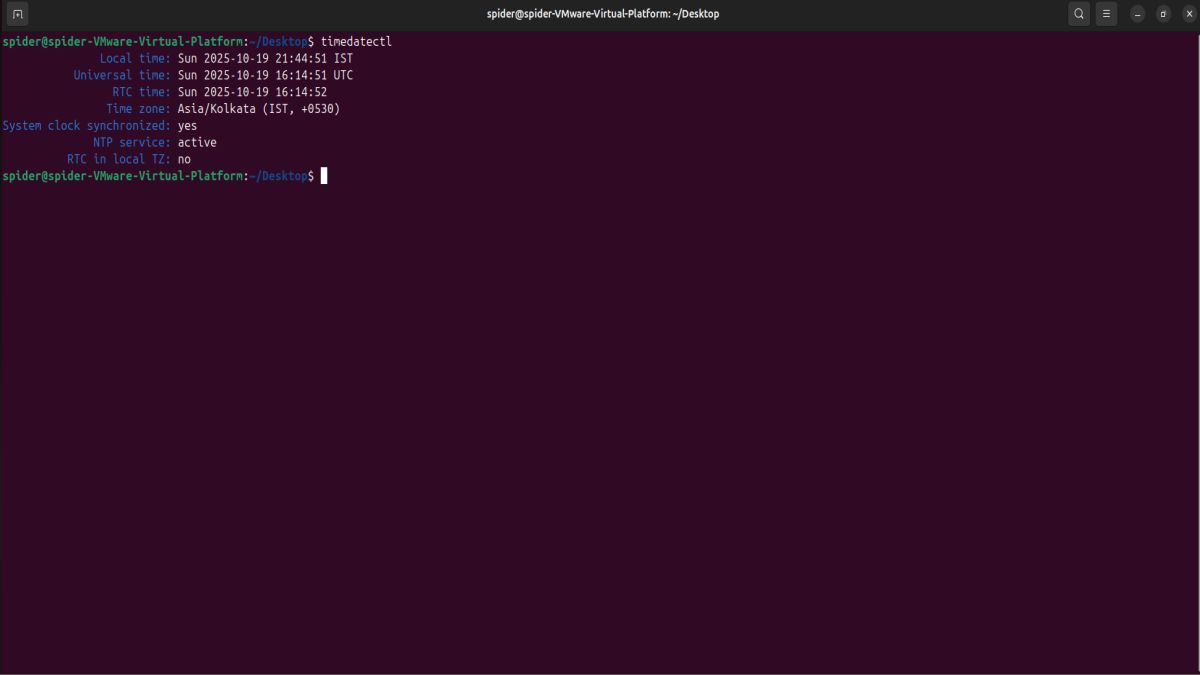
Task: Click the magnifier icon to find text
Action: pyautogui.click(x=1078, y=14)
